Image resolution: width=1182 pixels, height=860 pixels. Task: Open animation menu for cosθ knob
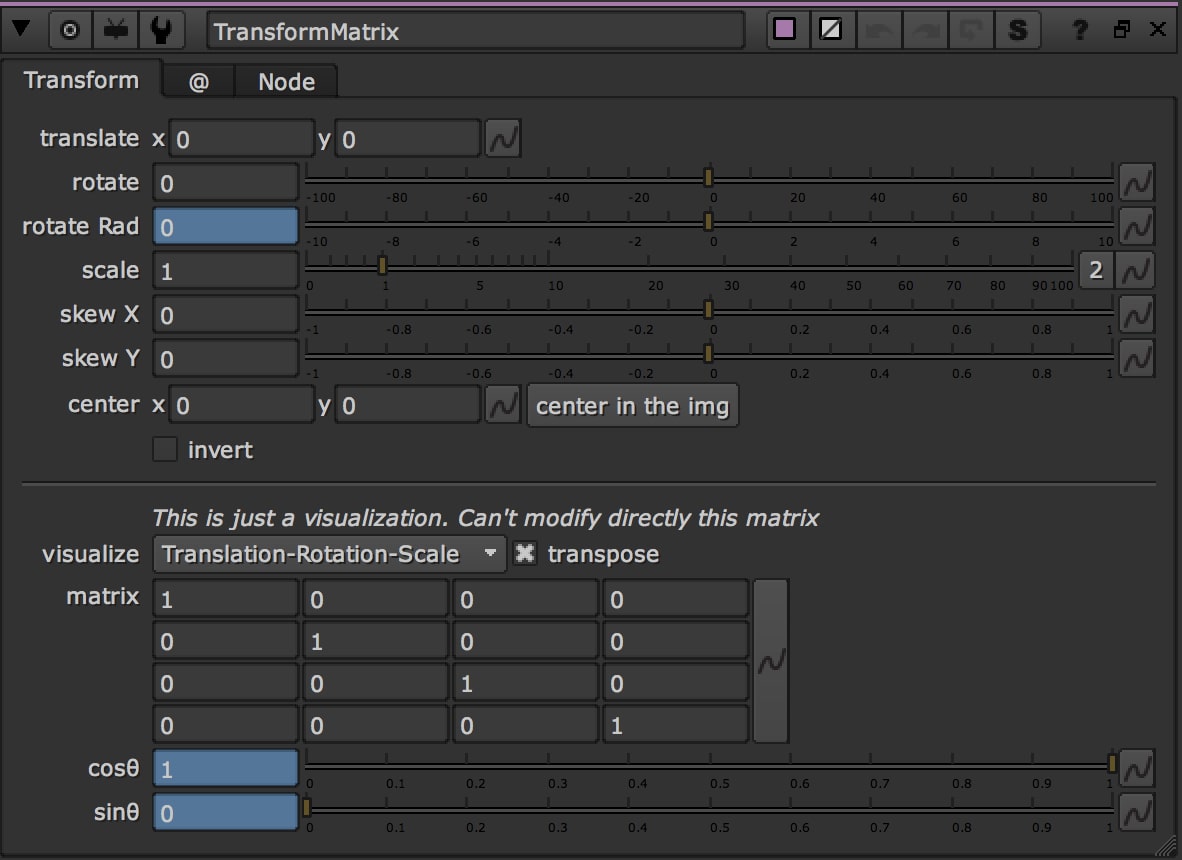pyautogui.click(x=1136, y=769)
